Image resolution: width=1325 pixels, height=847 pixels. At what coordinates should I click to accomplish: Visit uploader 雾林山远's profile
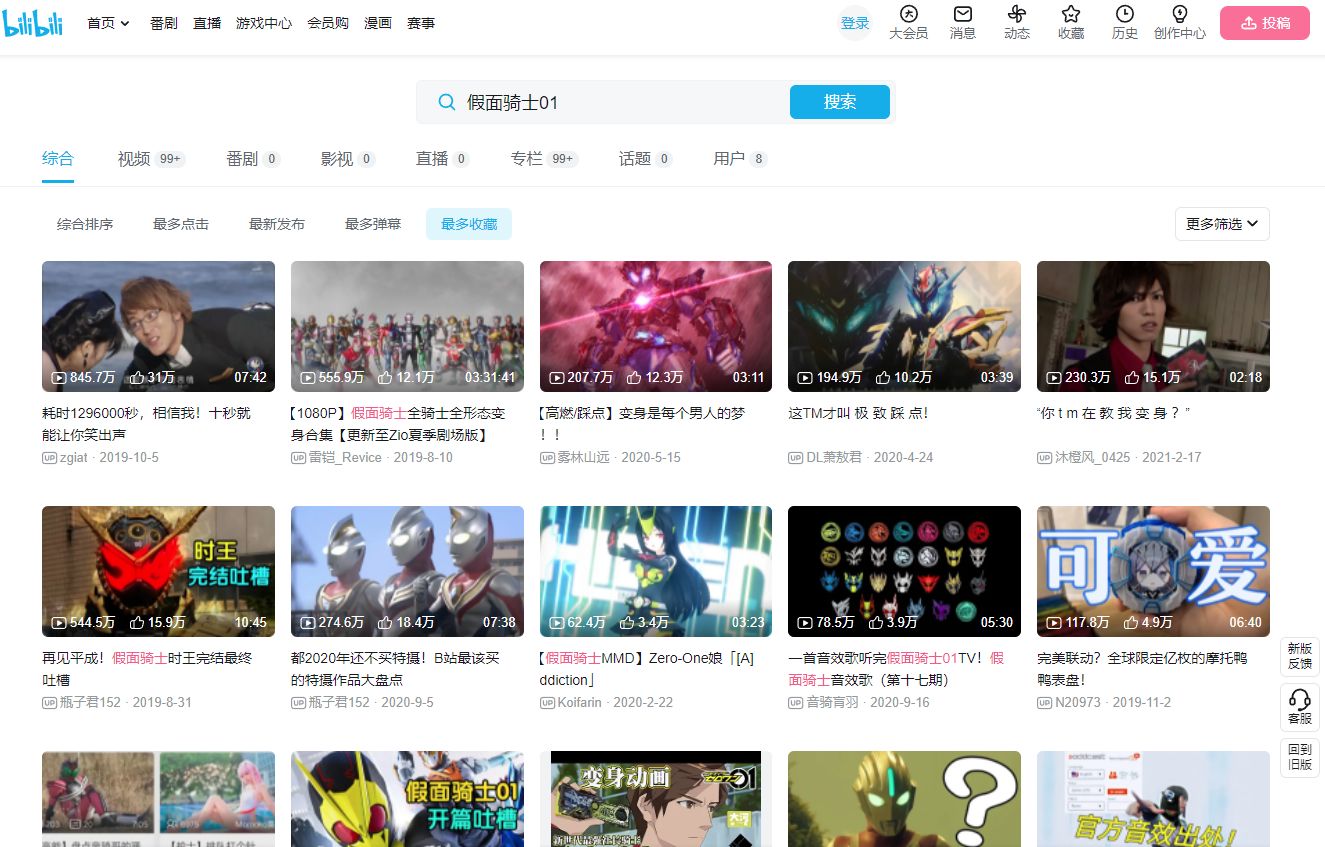[x=583, y=457]
